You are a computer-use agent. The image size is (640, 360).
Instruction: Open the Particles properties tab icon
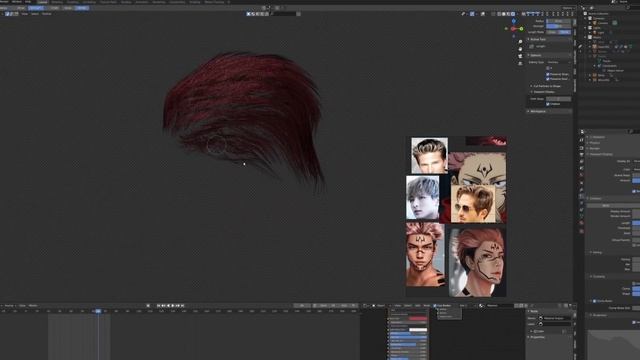point(582,196)
